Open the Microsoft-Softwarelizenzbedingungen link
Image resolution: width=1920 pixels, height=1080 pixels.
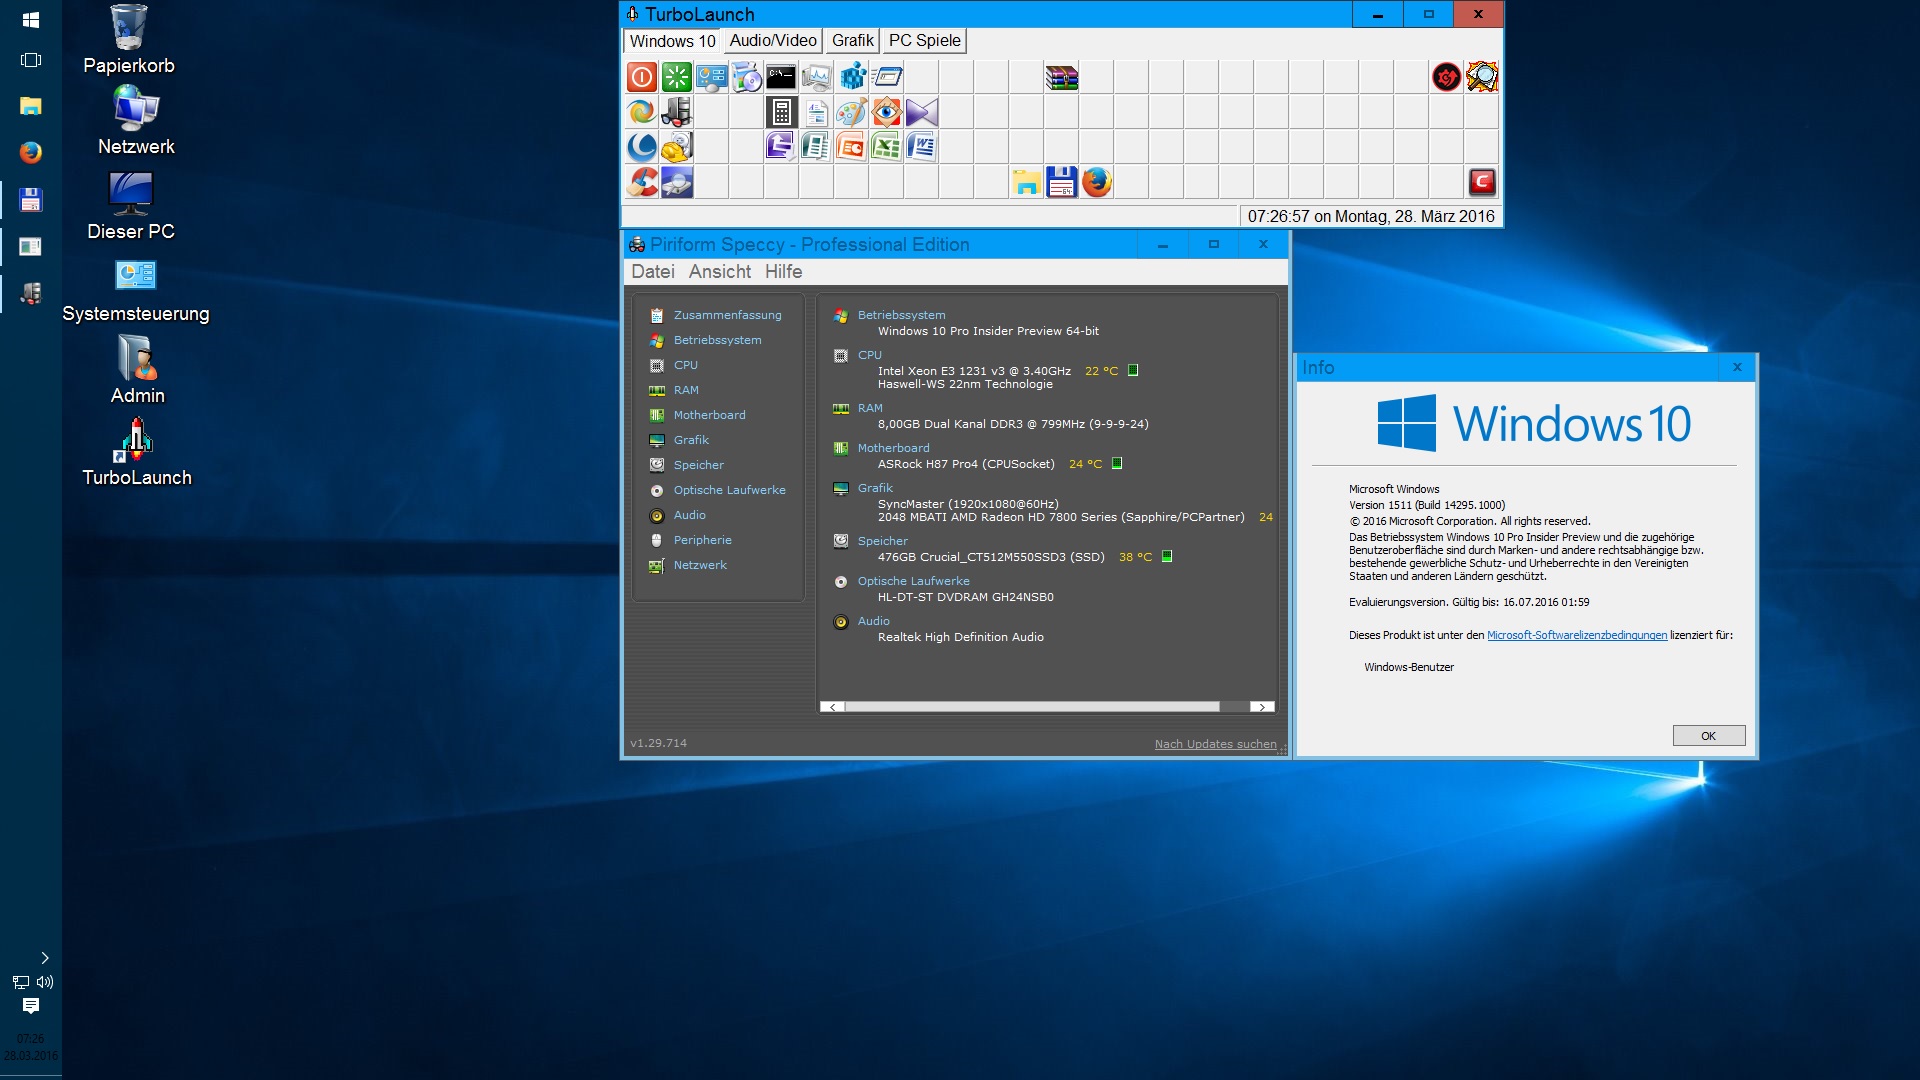coord(1576,636)
